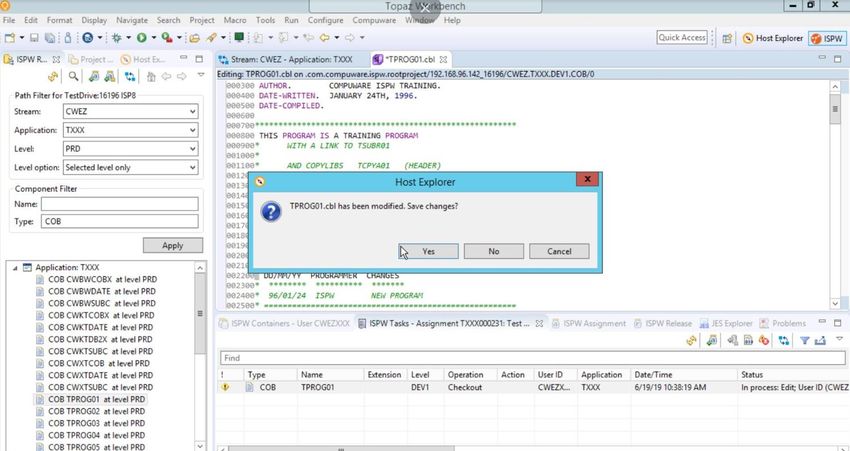Switch to the Problems tab
The height and width of the screenshot is (451, 850).
pos(783,324)
